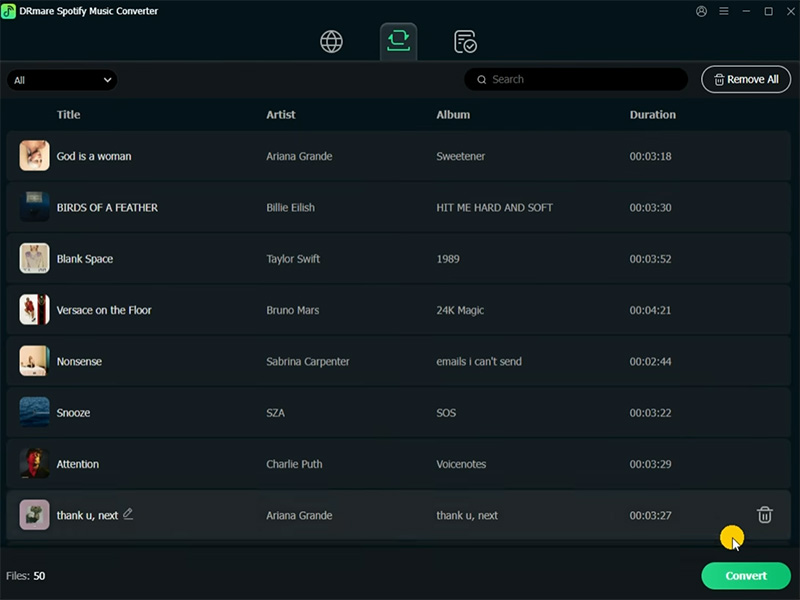Click artist SZA
The height and width of the screenshot is (600, 800).
click(276, 413)
